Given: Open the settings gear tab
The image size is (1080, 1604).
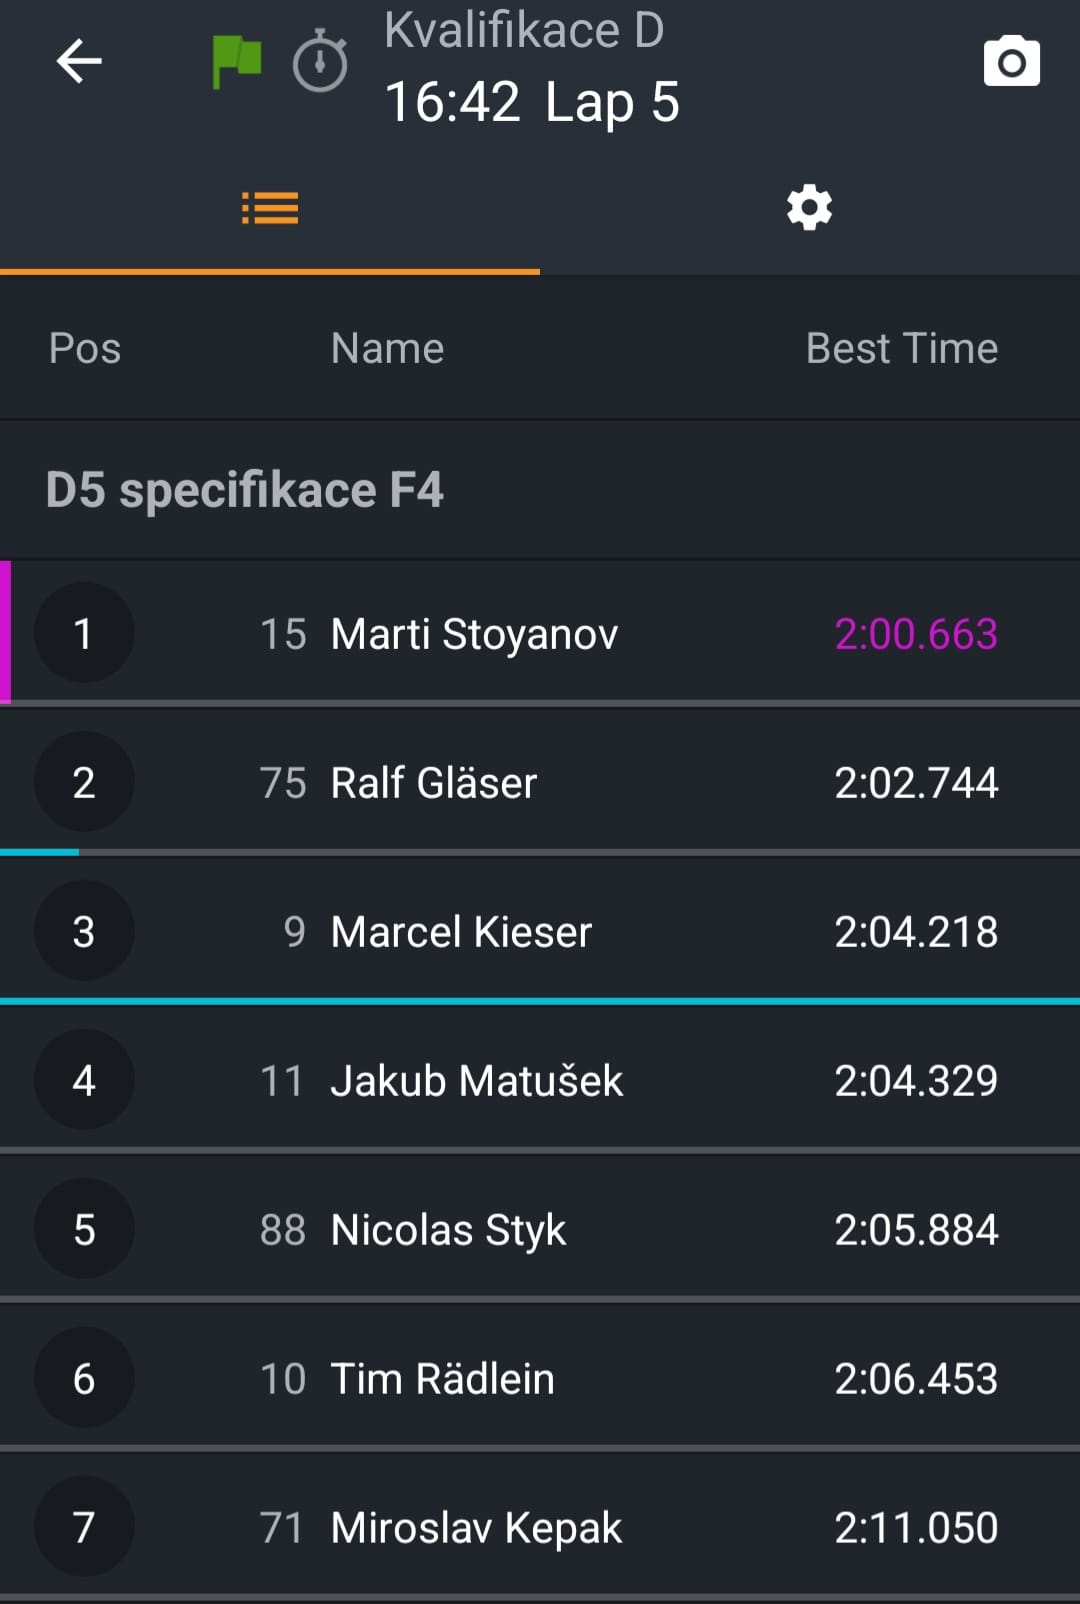Looking at the screenshot, I should point(809,208).
